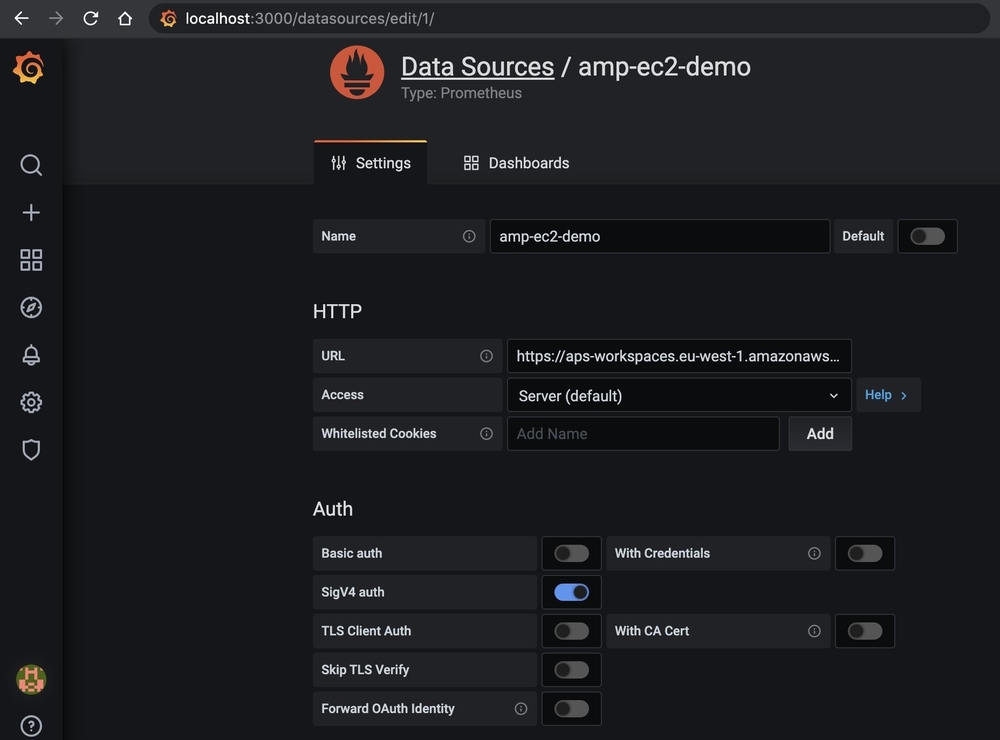Open the user avatar profile

[x=31, y=679]
